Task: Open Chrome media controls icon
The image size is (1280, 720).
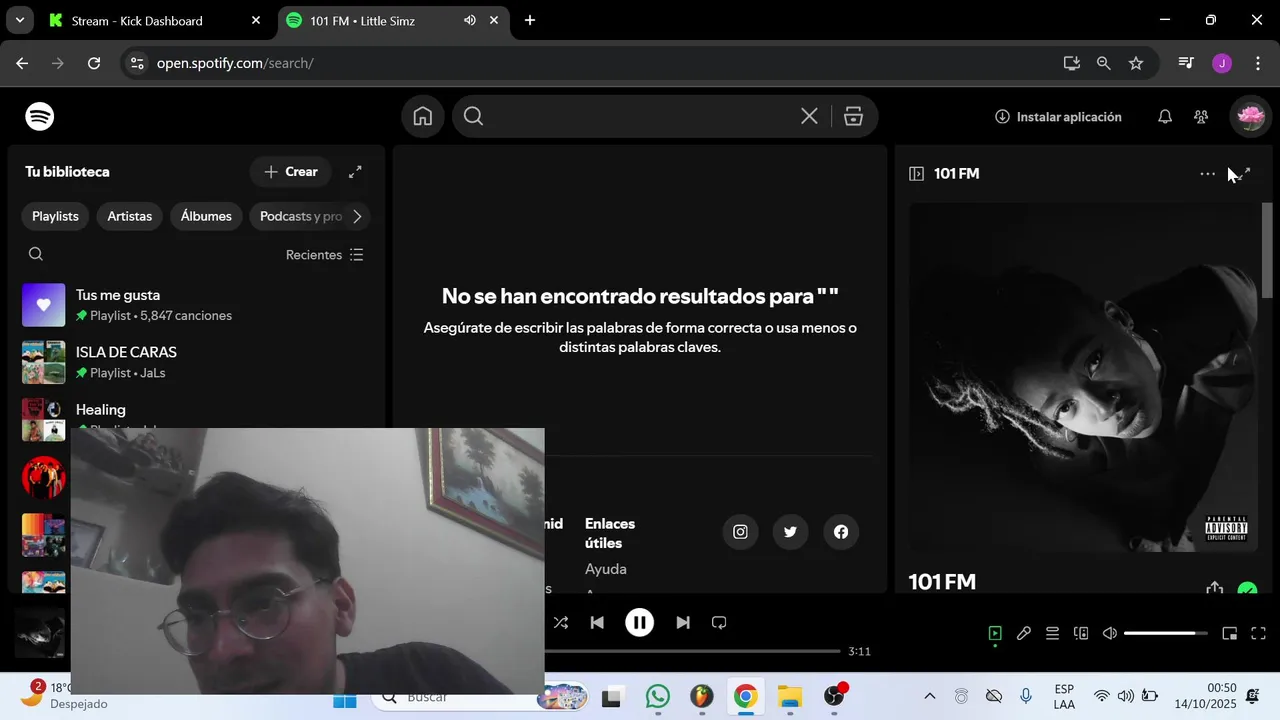Action: (1186, 63)
